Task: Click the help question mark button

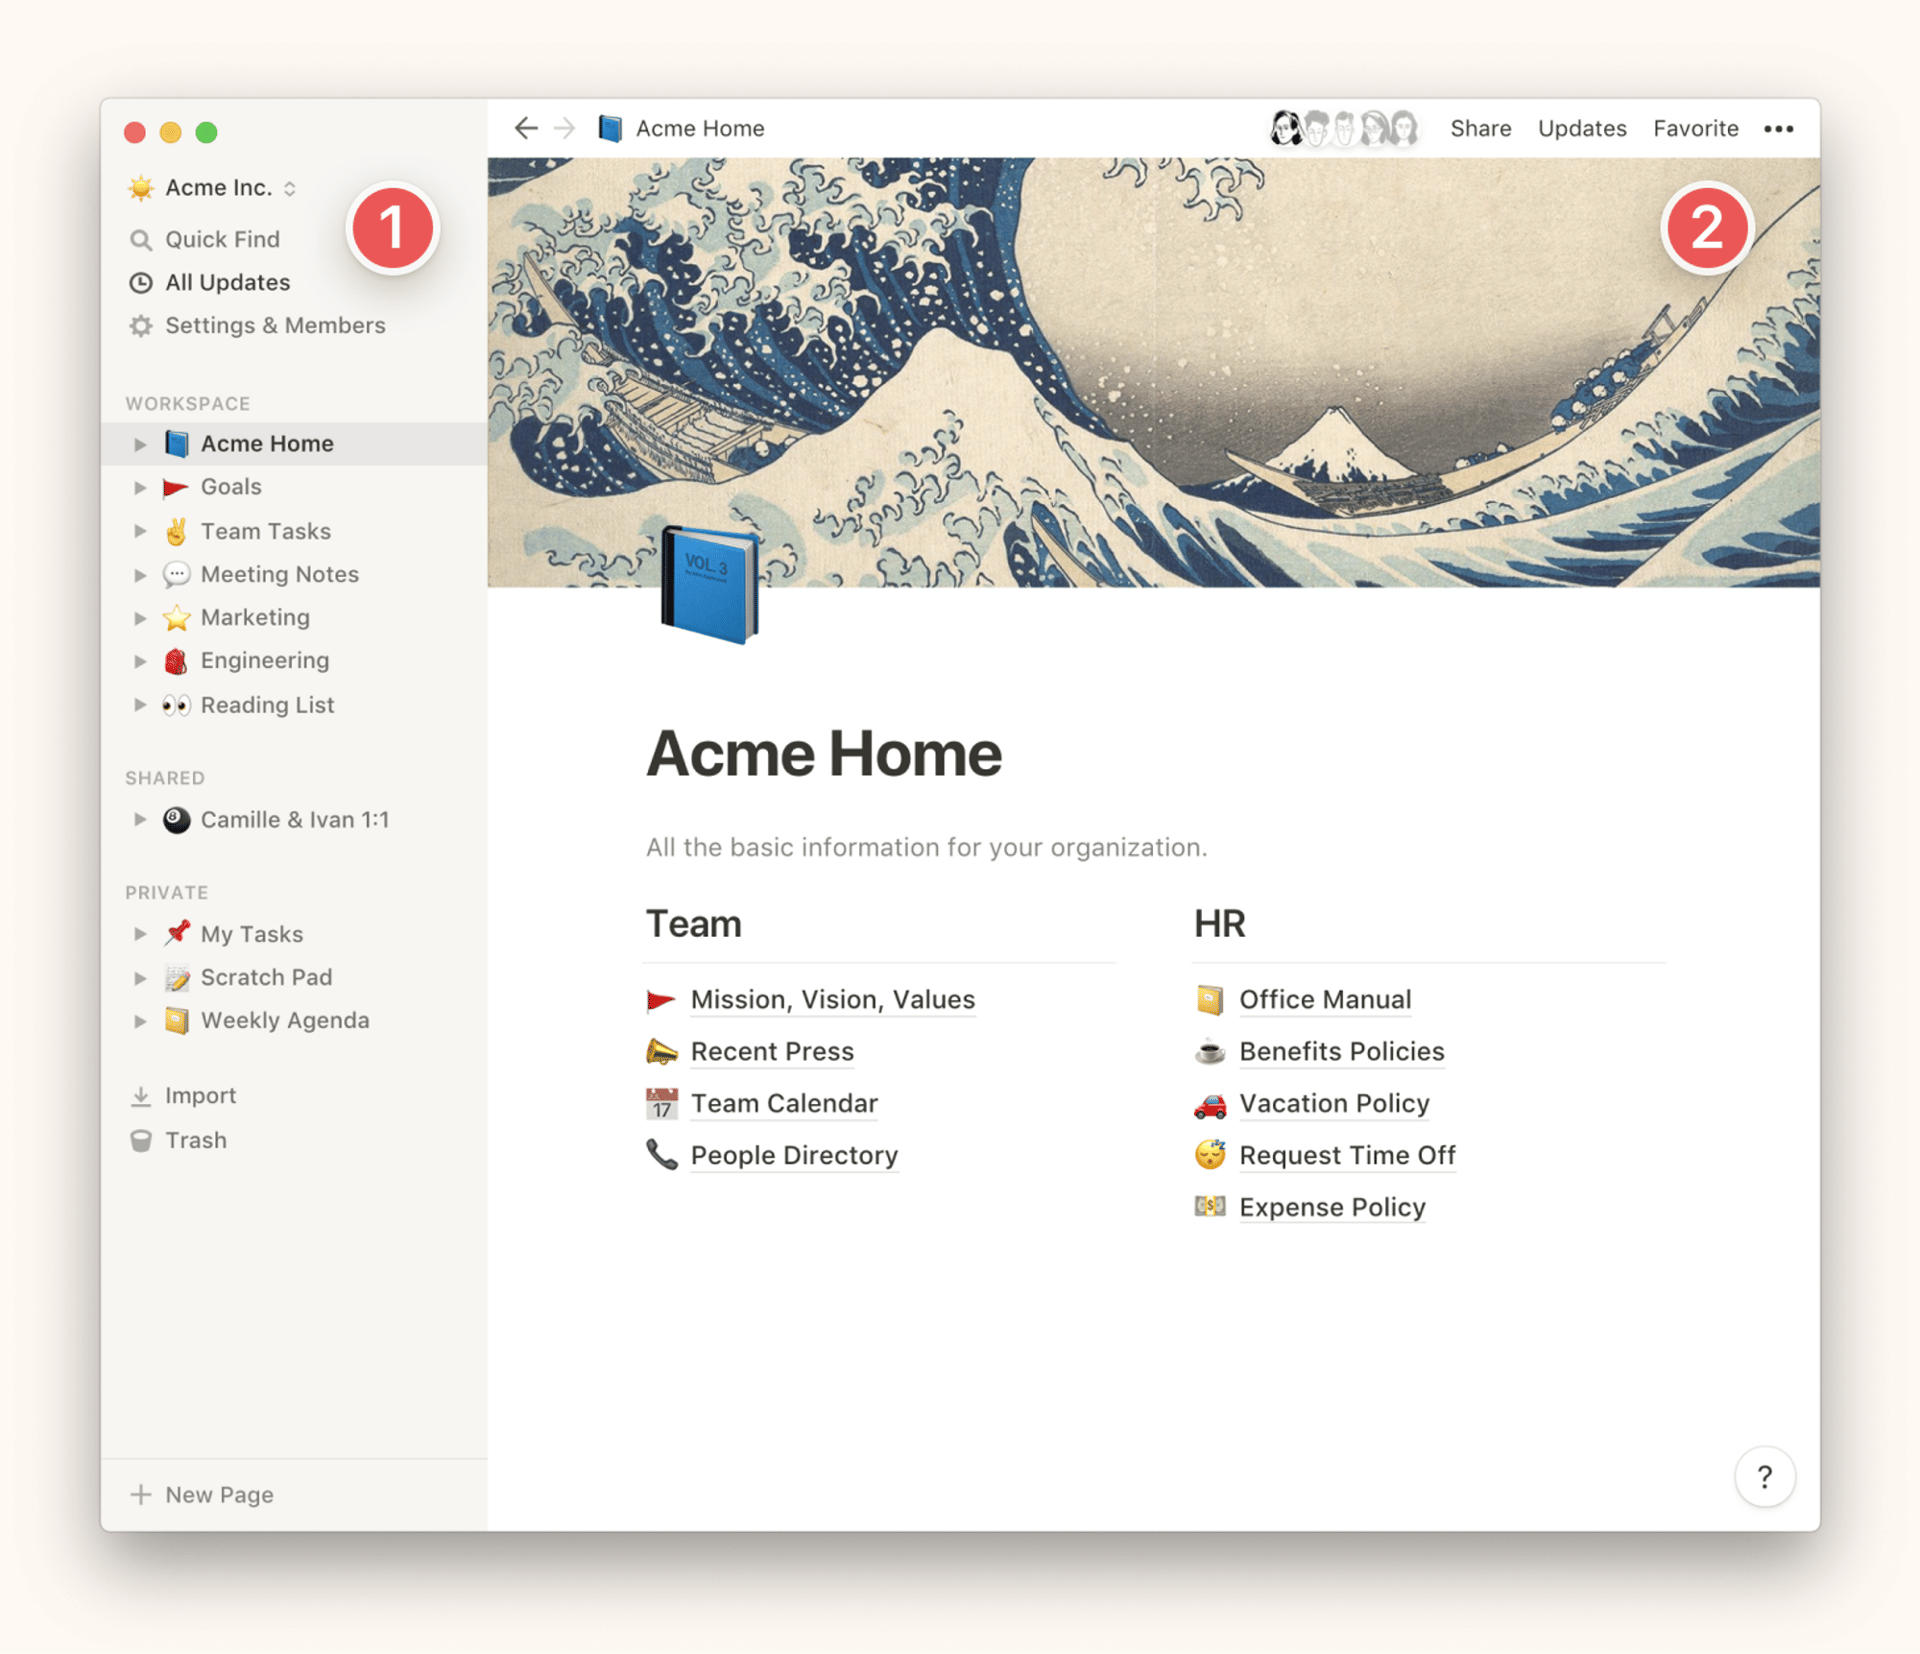Action: click(1764, 1476)
